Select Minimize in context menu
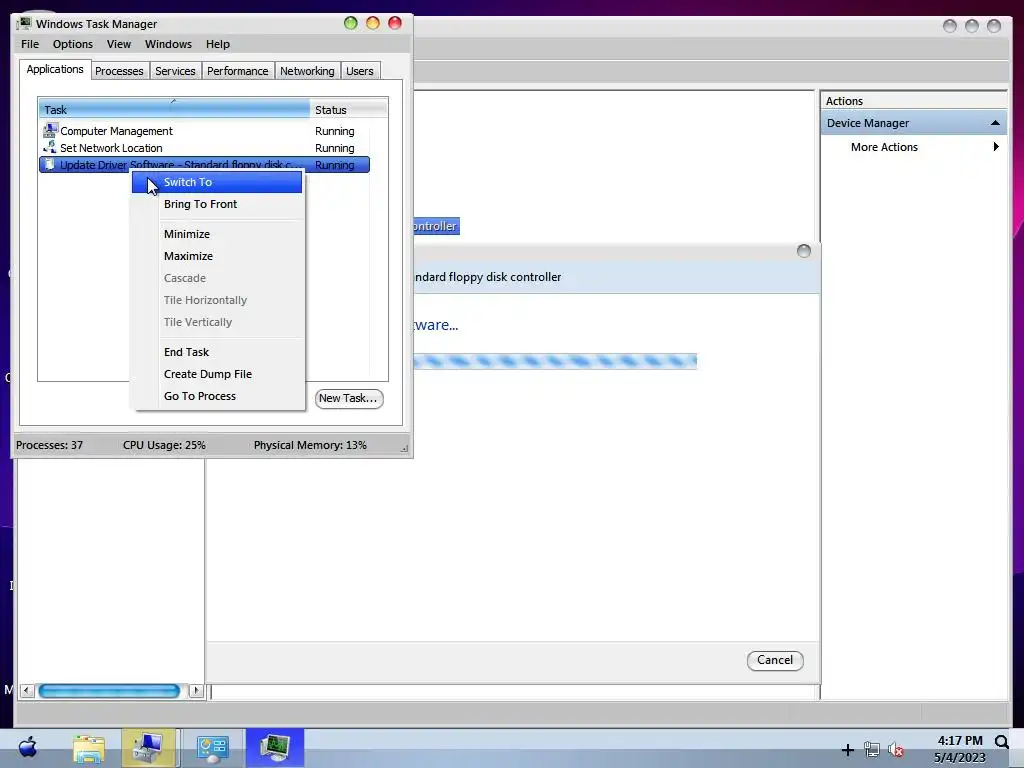The image size is (1024, 768). 217,234
